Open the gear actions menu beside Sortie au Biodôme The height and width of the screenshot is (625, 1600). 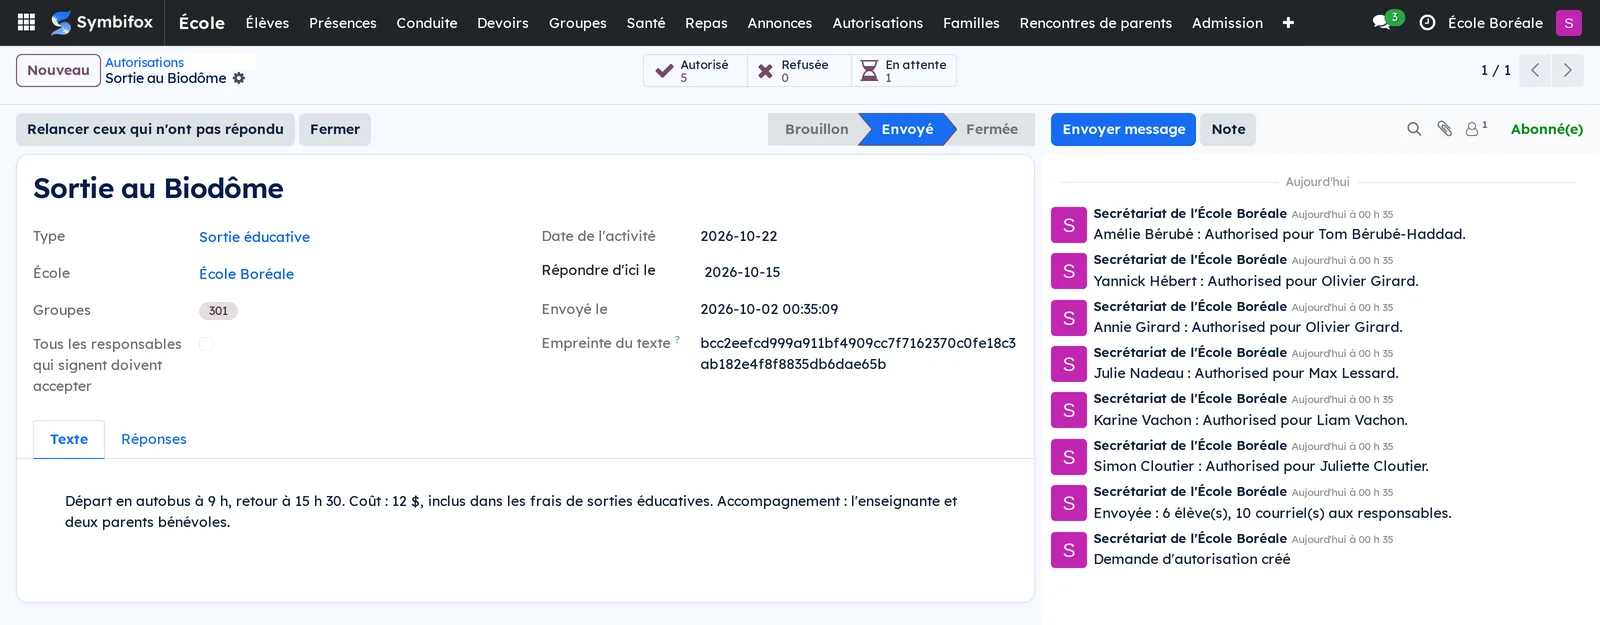[x=239, y=78]
